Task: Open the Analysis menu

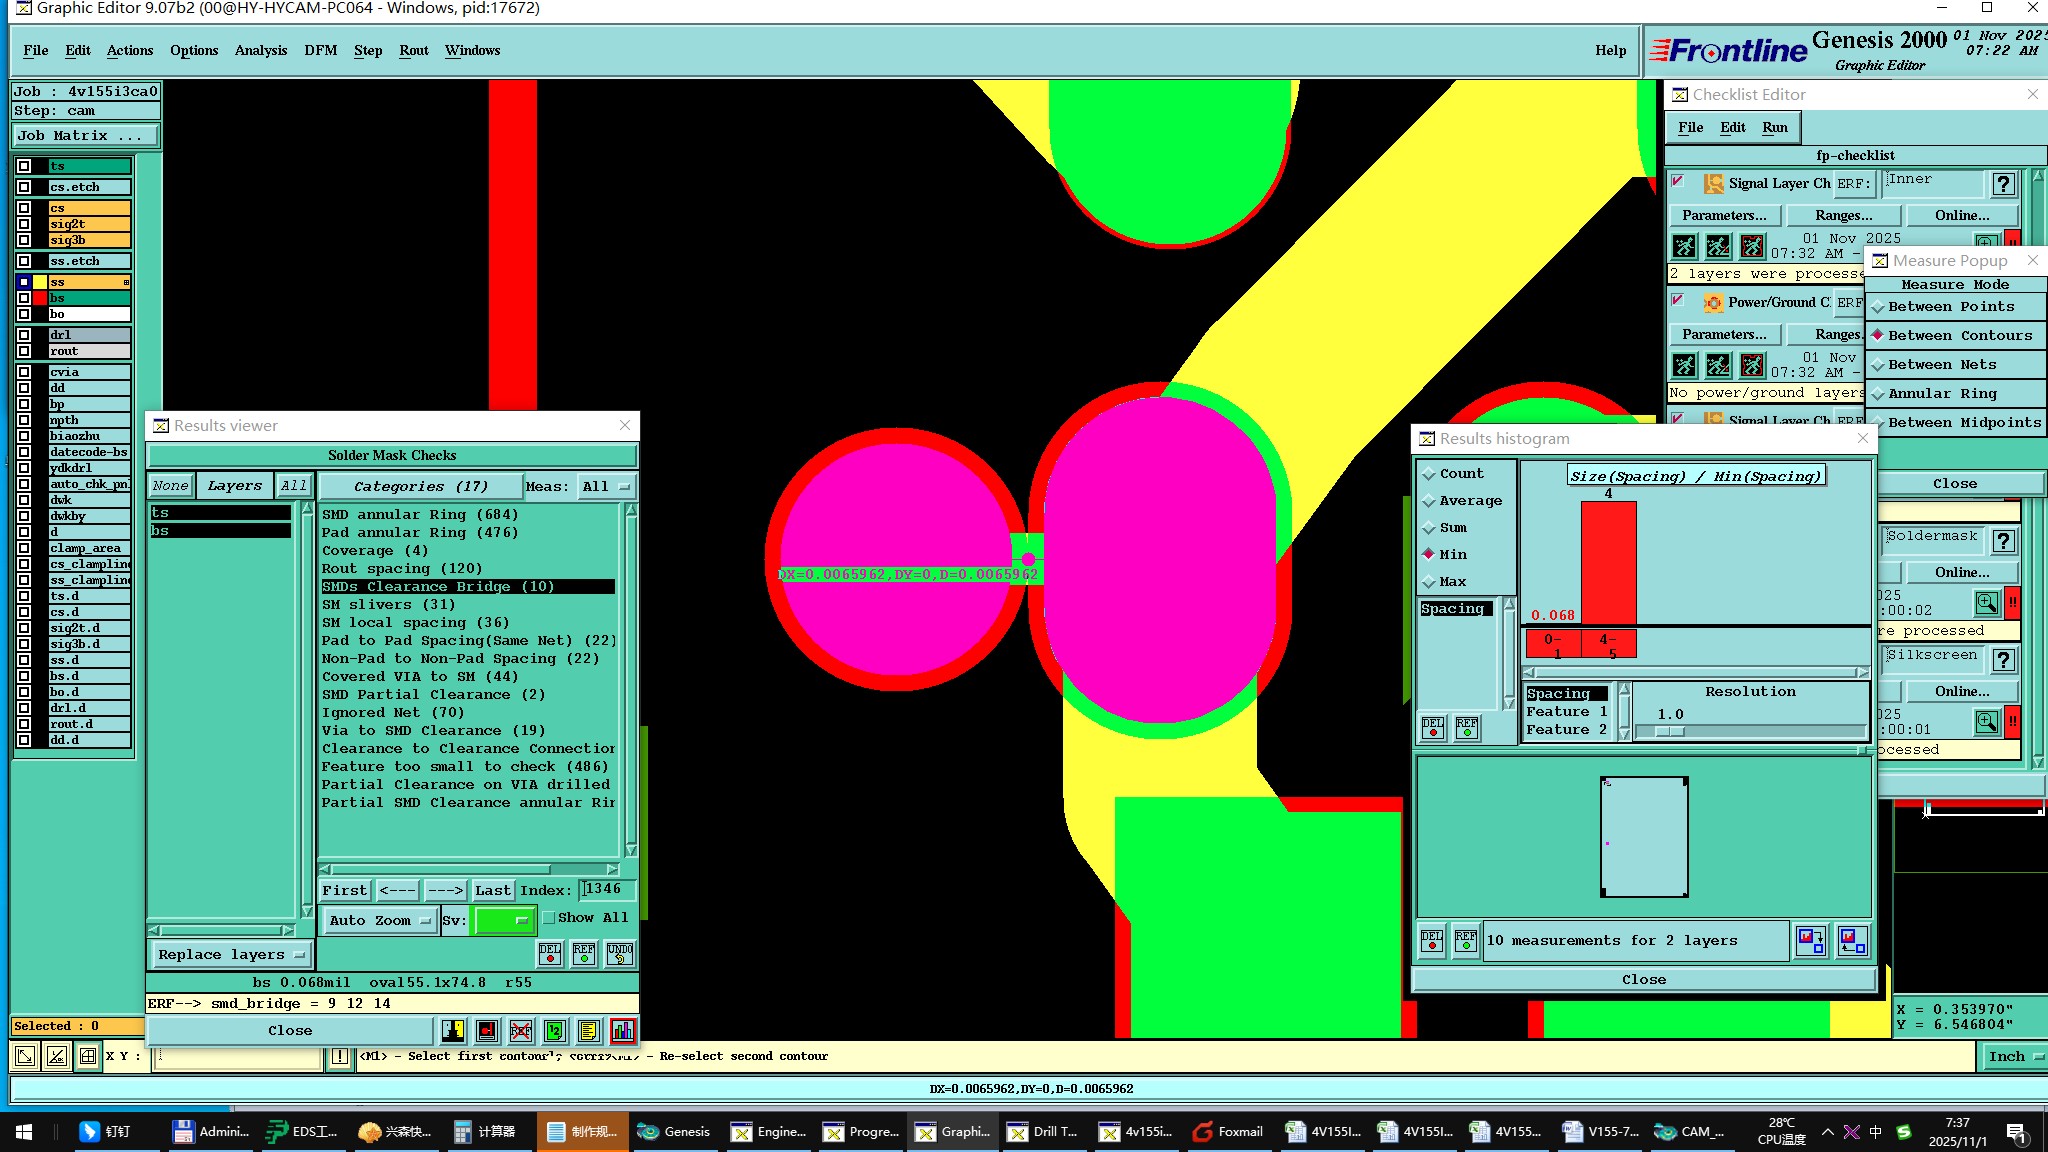Action: click(x=260, y=50)
